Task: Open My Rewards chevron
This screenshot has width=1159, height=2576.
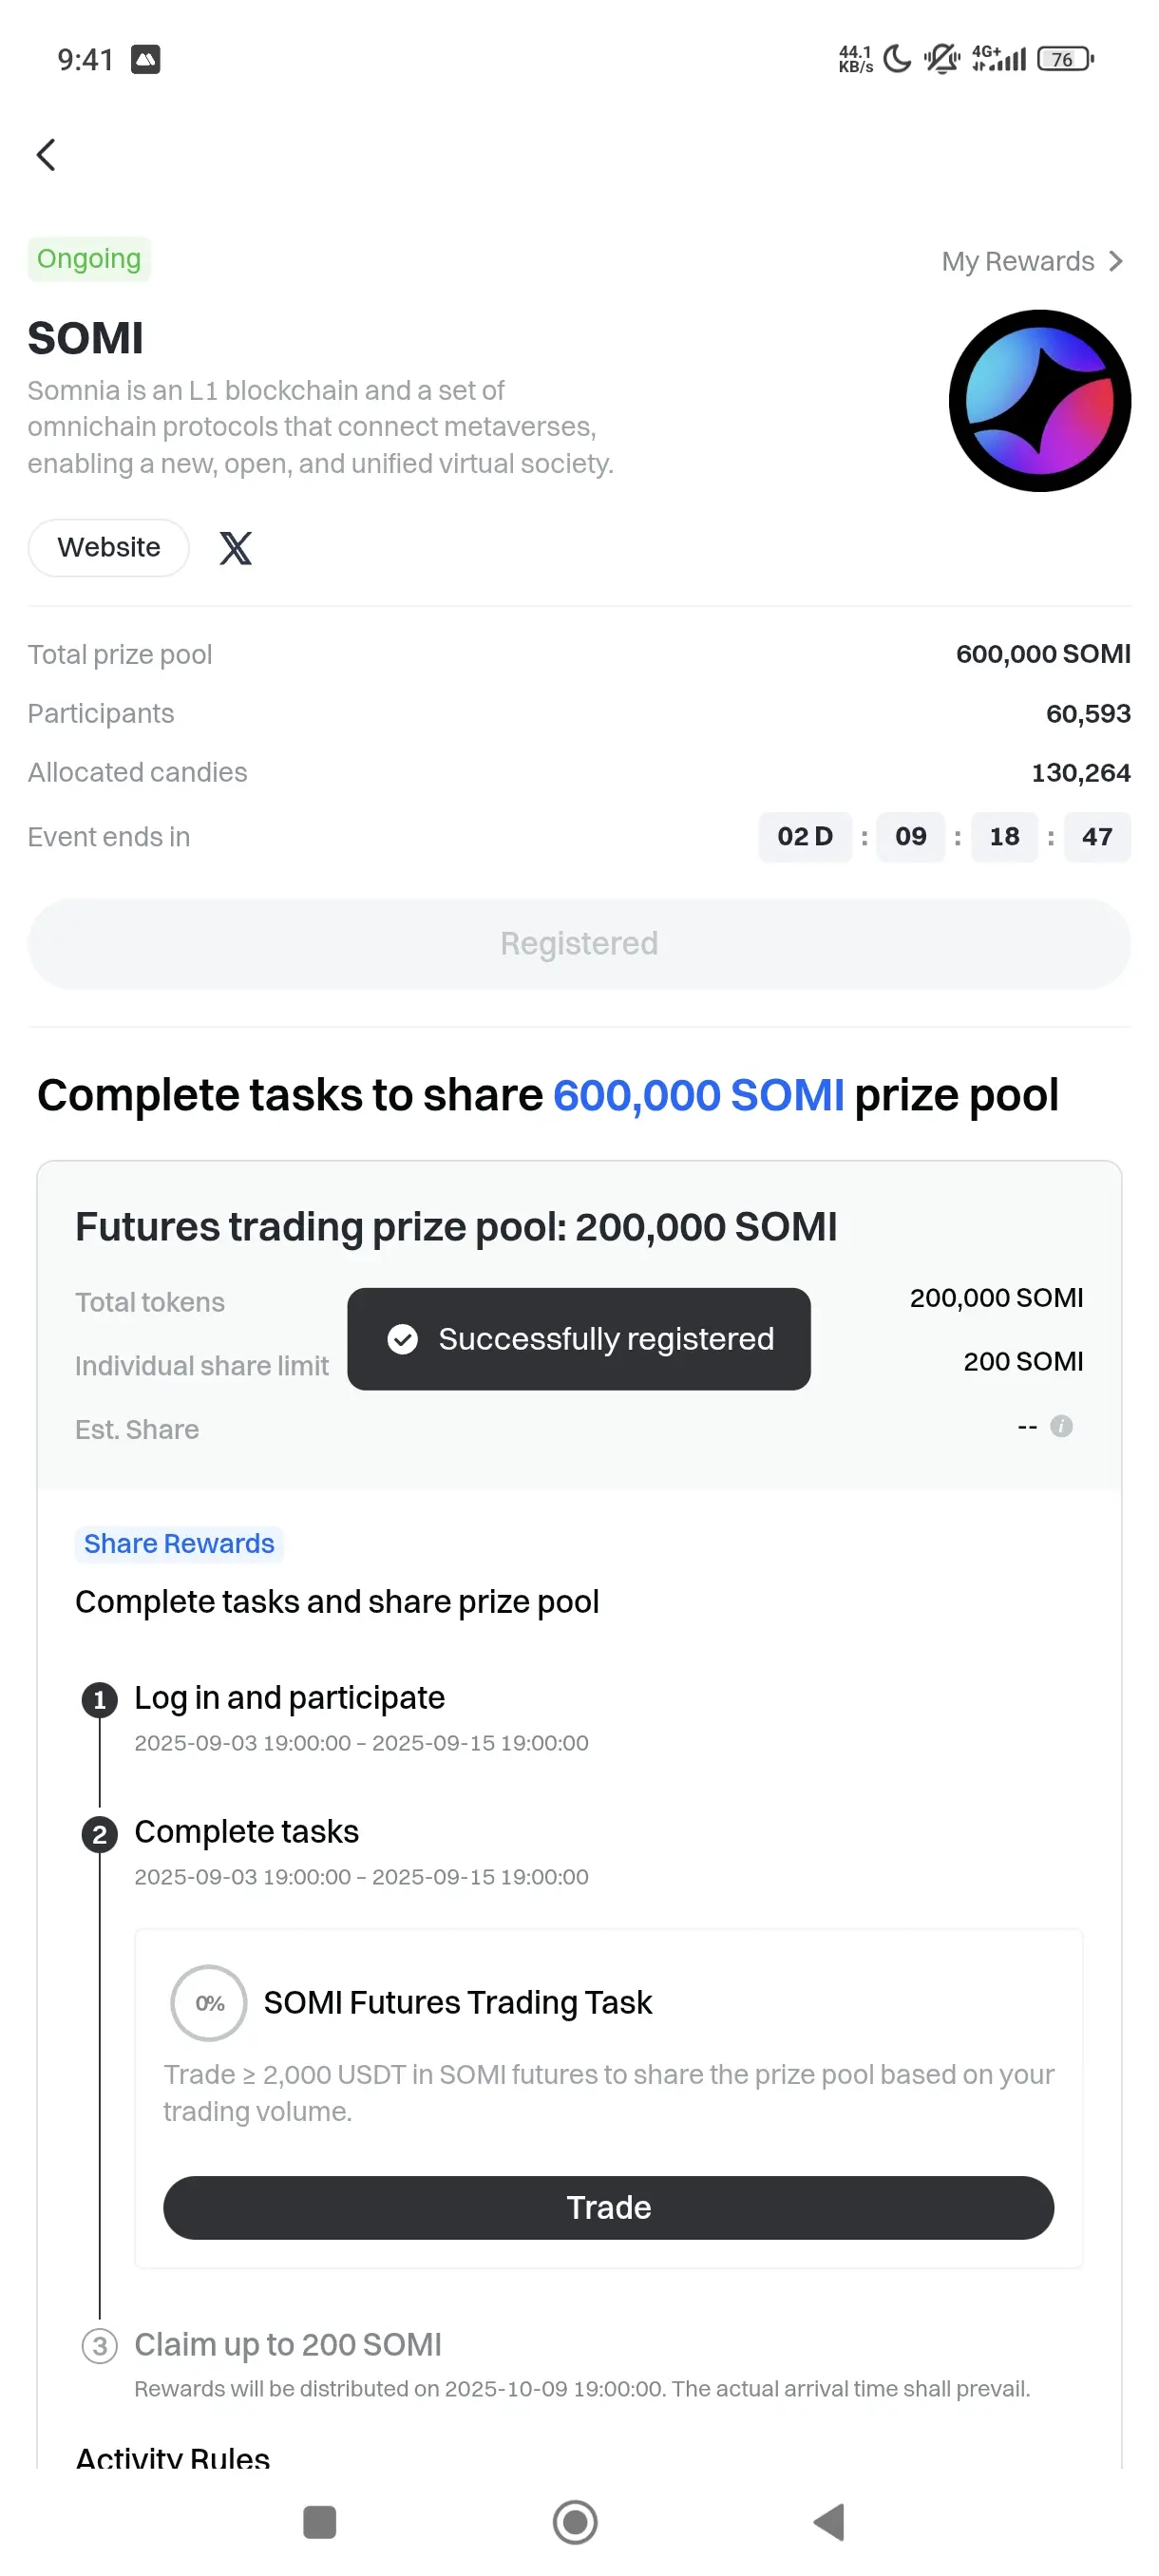Action: (x=1115, y=262)
